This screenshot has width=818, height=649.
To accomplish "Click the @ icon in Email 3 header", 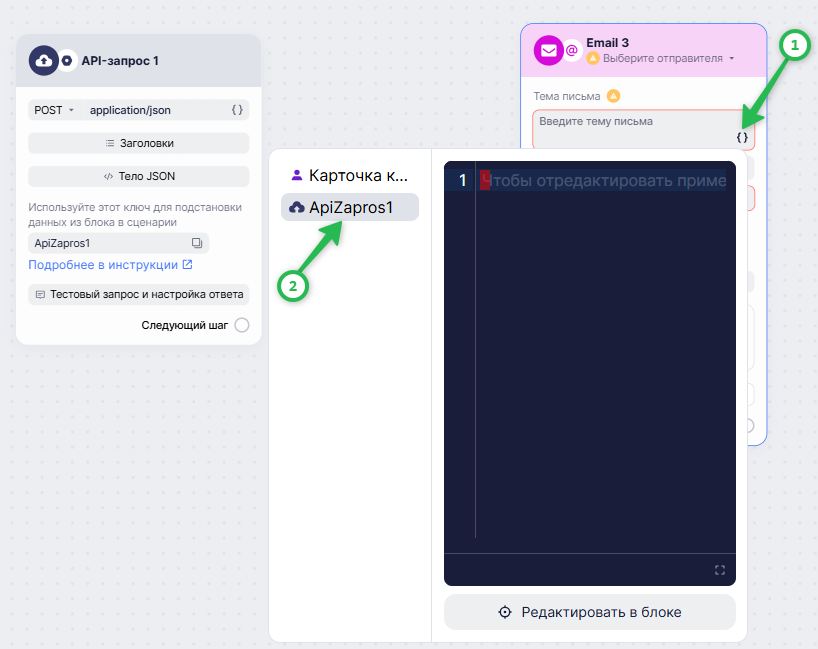I will point(572,51).
